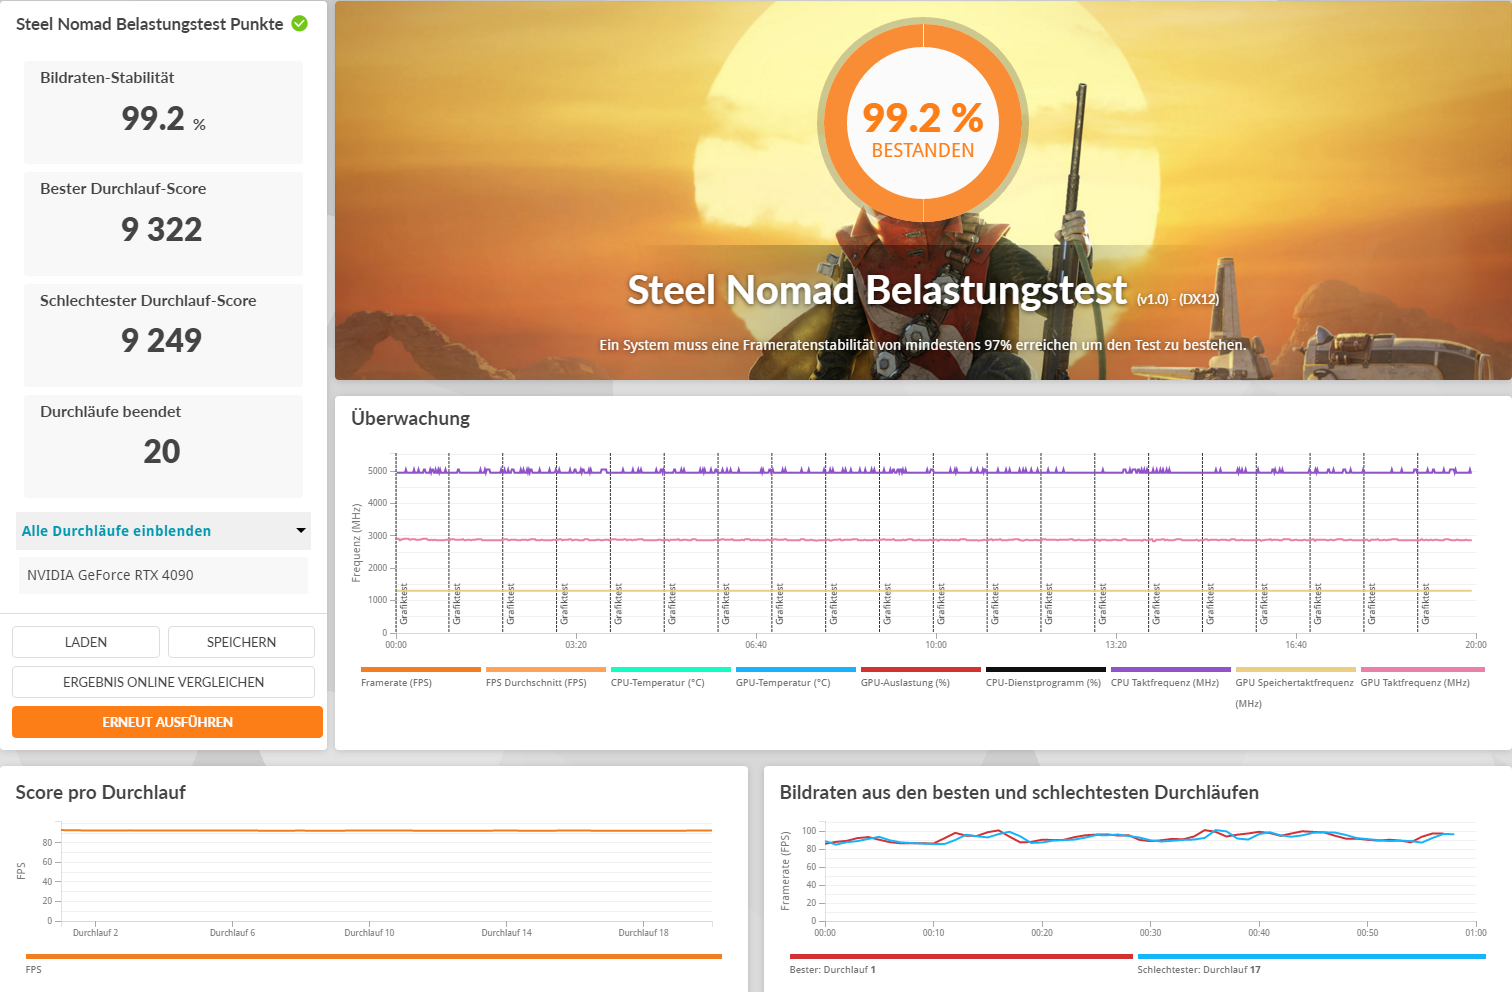The image size is (1512, 992).
Task: Click the Durchlauf 18 axis label
Action: [643, 933]
